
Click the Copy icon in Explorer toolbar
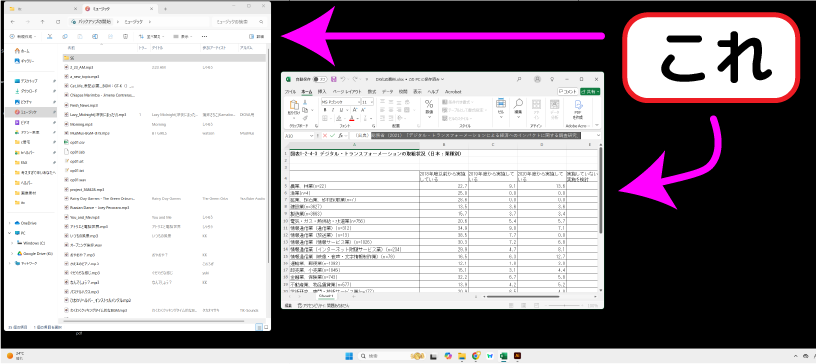65,36
